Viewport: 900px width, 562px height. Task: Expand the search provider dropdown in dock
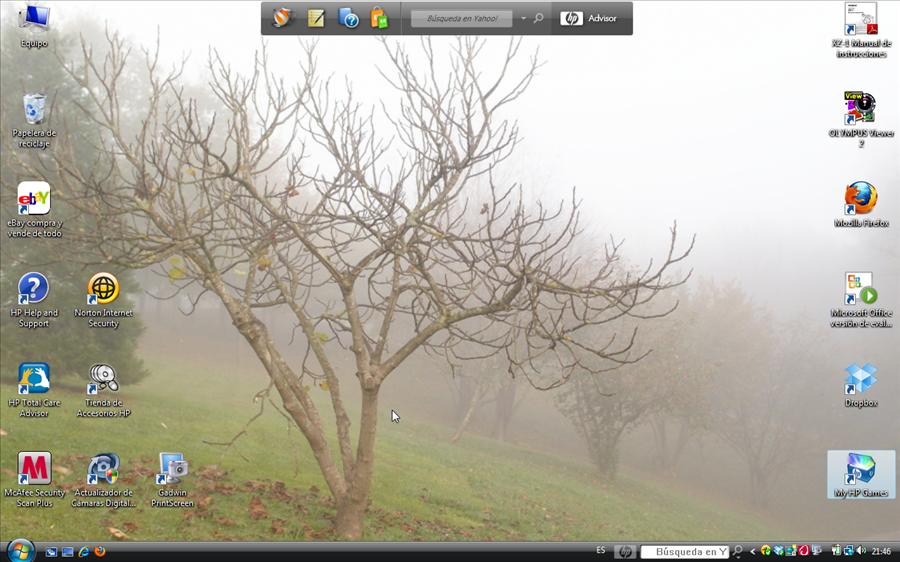(523, 18)
